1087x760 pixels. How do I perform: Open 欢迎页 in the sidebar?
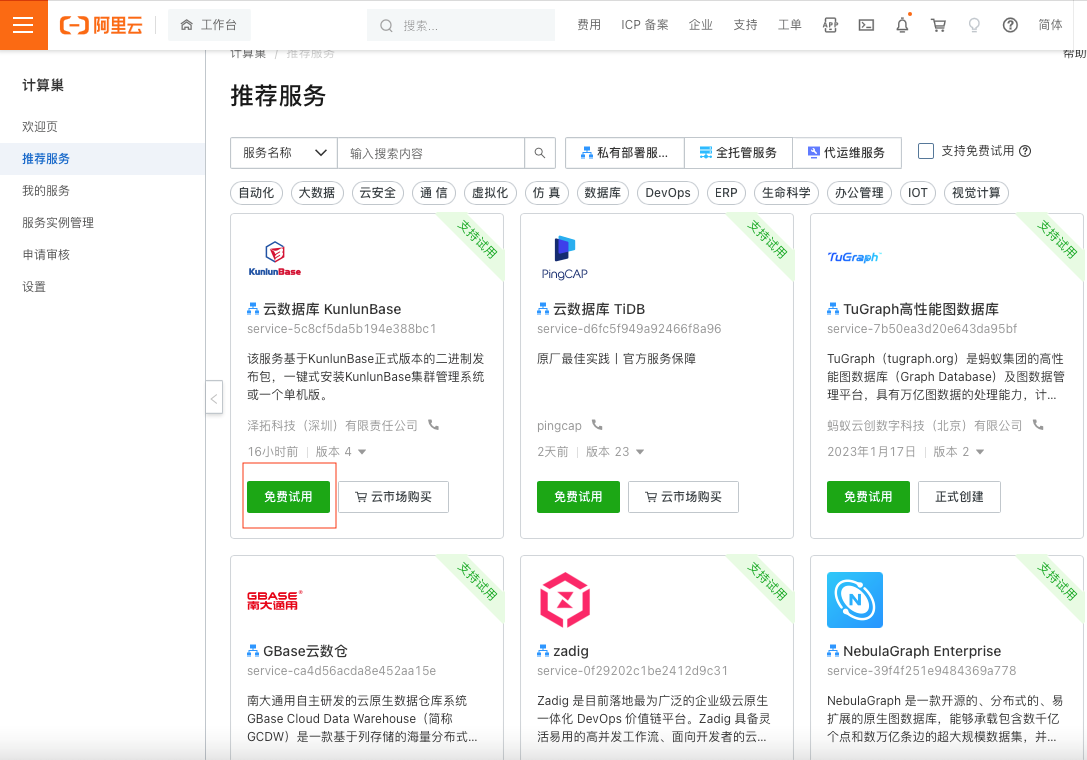(40, 127)
